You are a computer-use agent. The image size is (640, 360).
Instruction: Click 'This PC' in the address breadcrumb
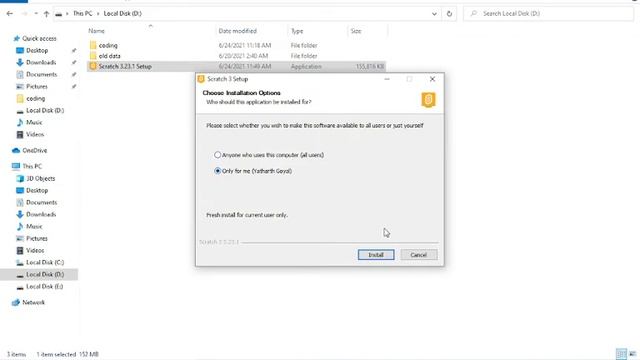82,13
